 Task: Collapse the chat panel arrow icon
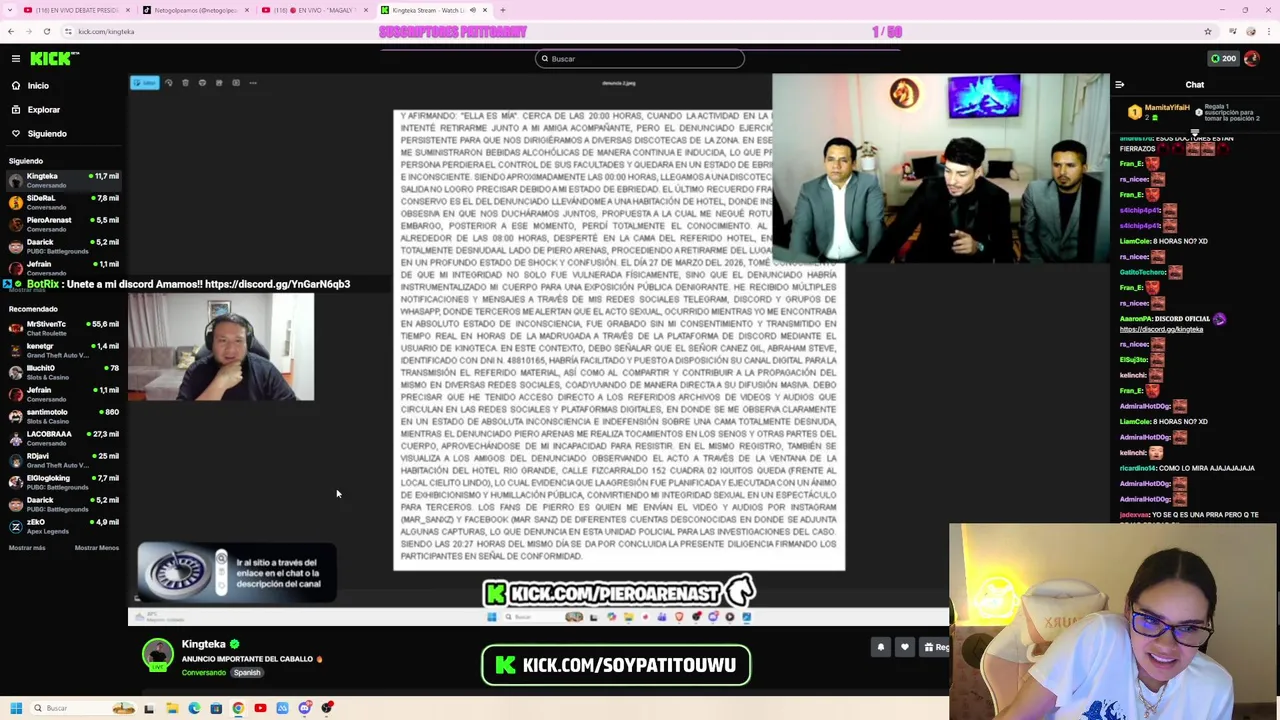click(1120, 85)
